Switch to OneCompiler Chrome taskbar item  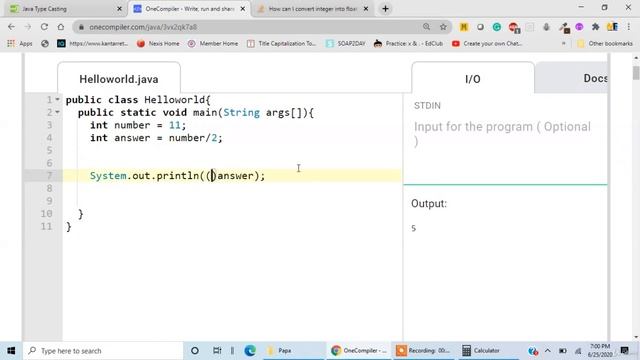click(359, 351)
